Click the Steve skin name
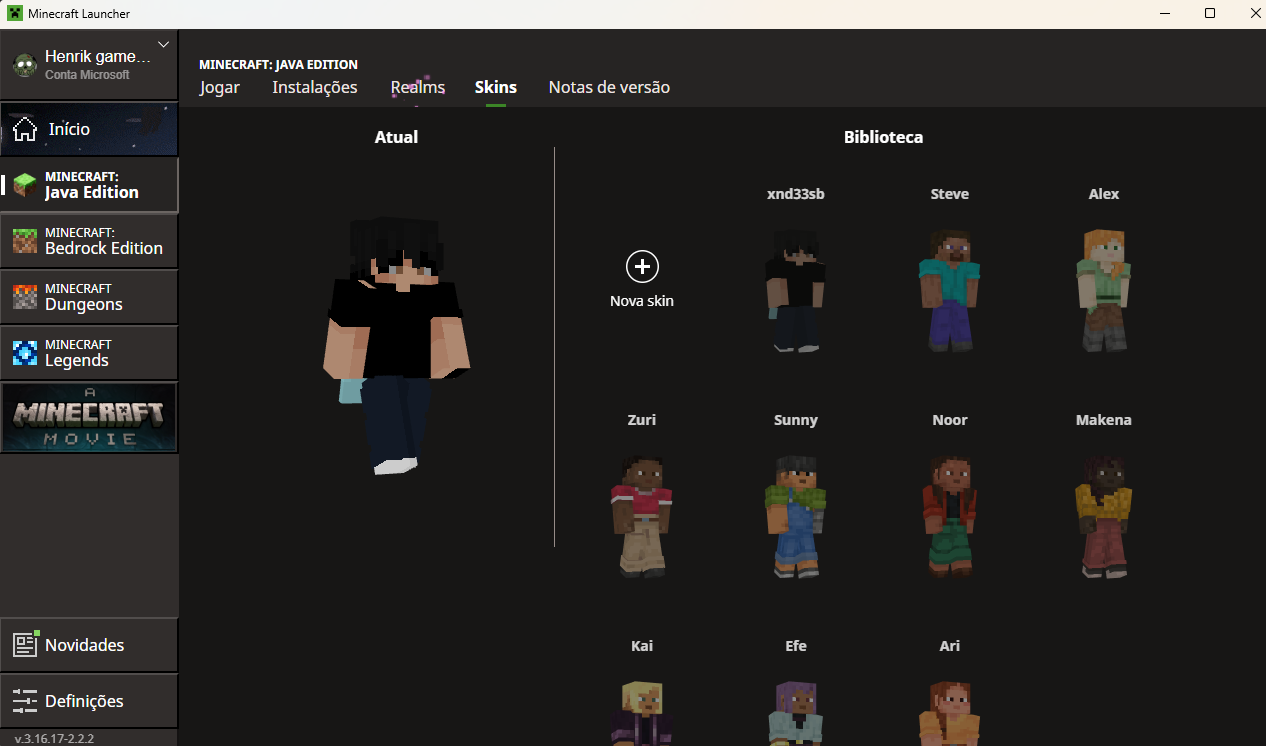1266x746 pixels. click(950, 194)
